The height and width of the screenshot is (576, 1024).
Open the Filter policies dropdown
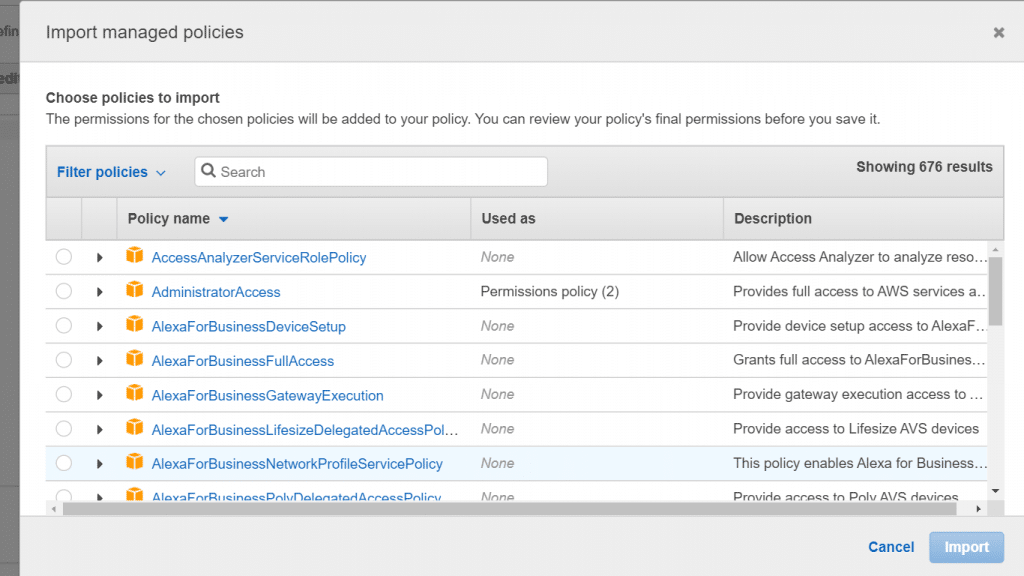coord(111,172)
